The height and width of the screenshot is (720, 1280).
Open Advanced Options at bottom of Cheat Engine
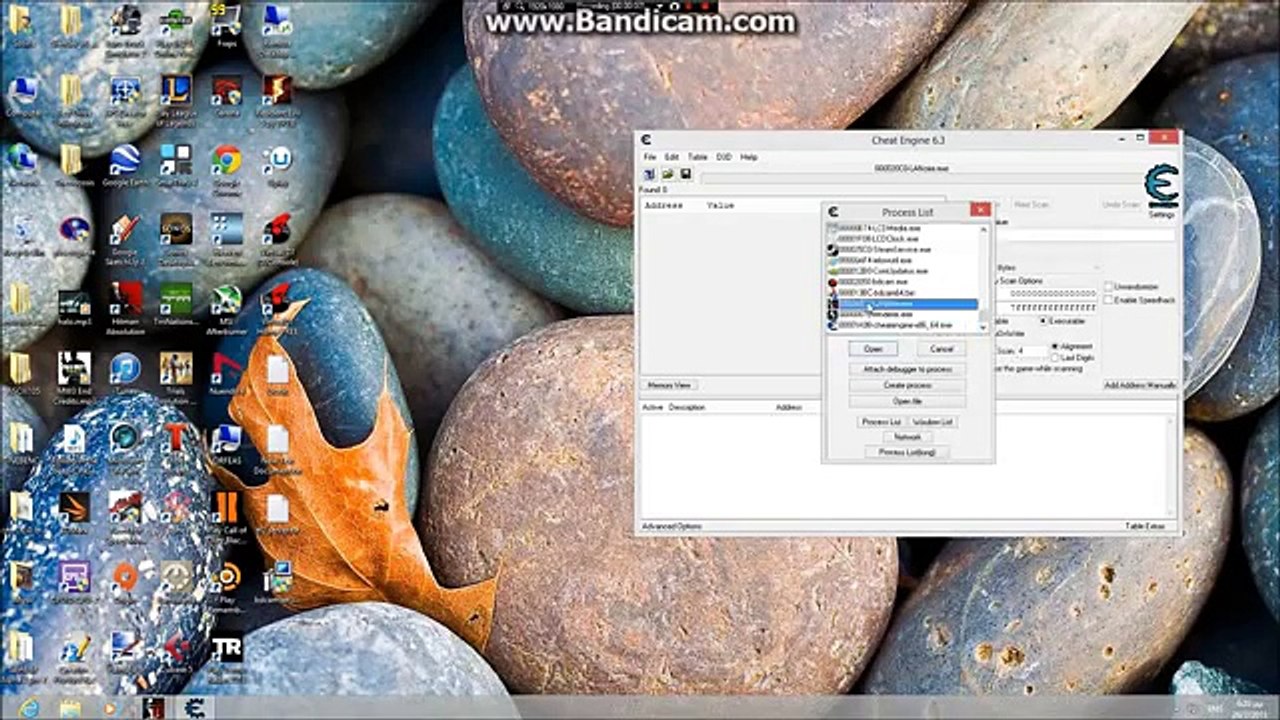point(672,526)
